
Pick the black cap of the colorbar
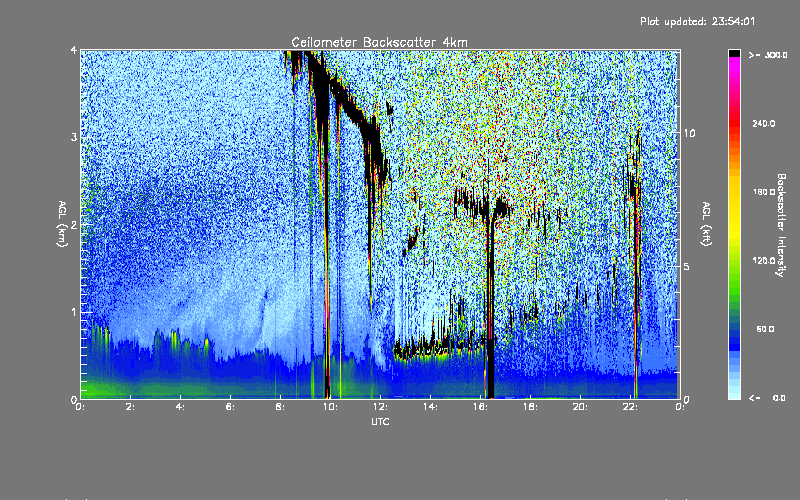(734, 53)
